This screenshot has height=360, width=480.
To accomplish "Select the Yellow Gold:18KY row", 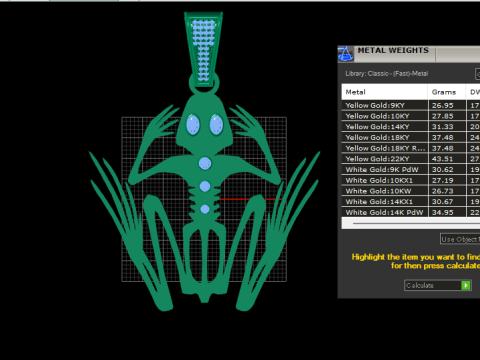I will click(x=411, y=137).
